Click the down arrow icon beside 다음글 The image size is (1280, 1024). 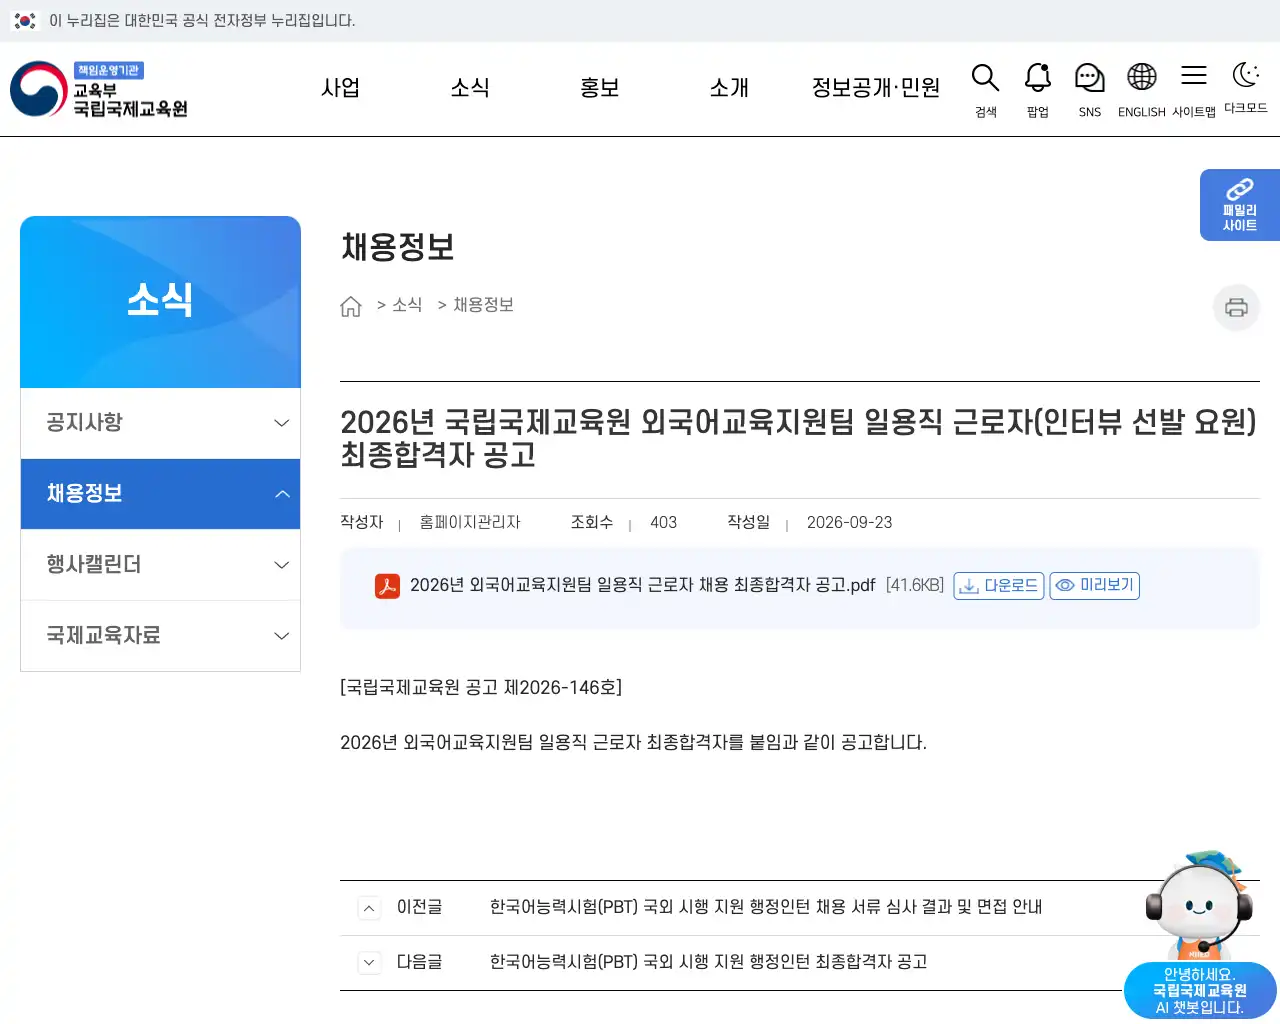369,963
